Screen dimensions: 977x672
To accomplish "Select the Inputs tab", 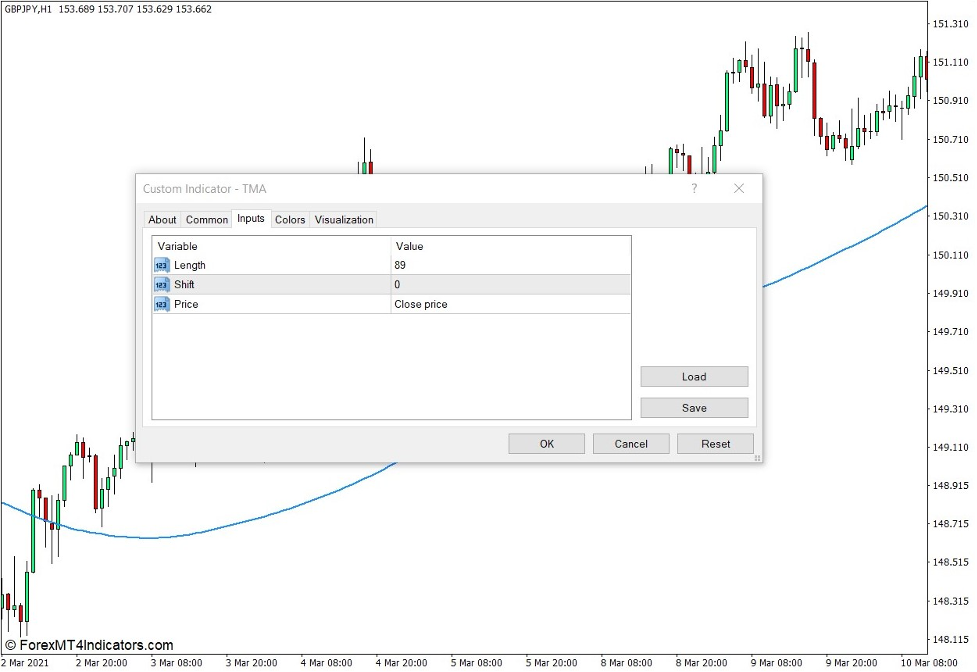I will (251, 219).
